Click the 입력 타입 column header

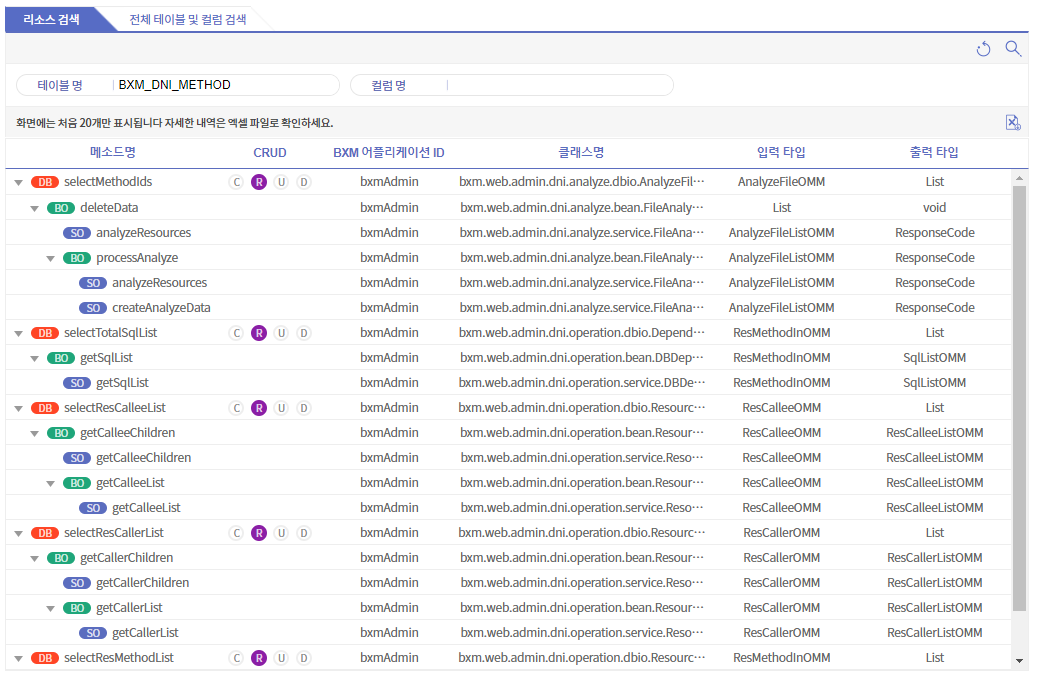(x=781, y=152)
